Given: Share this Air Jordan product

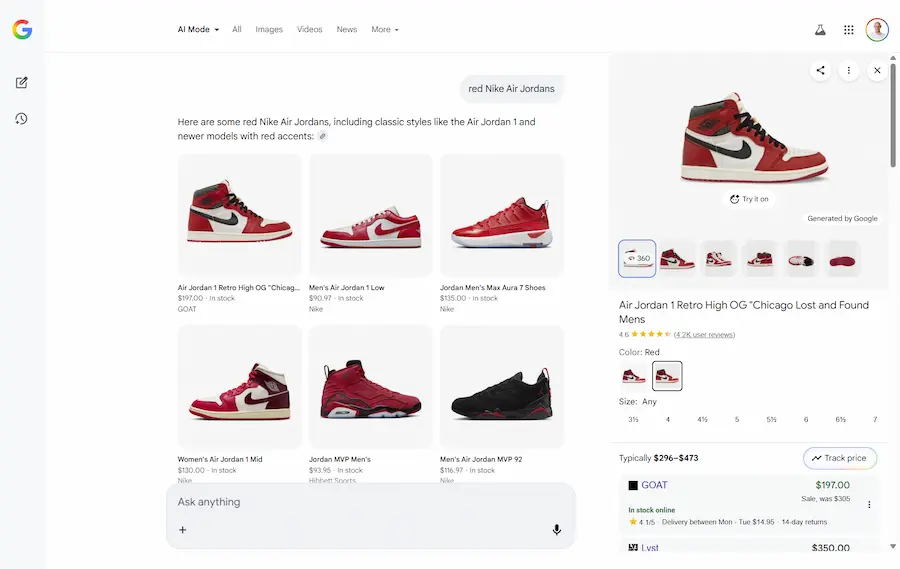Looking at the screenshot, I should click(820, 70).
